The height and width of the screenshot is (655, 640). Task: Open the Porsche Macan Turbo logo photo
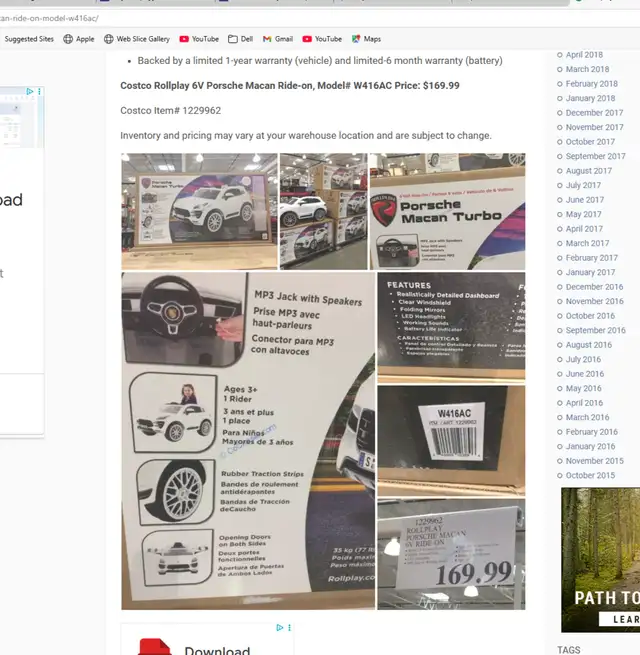(447, 211)
